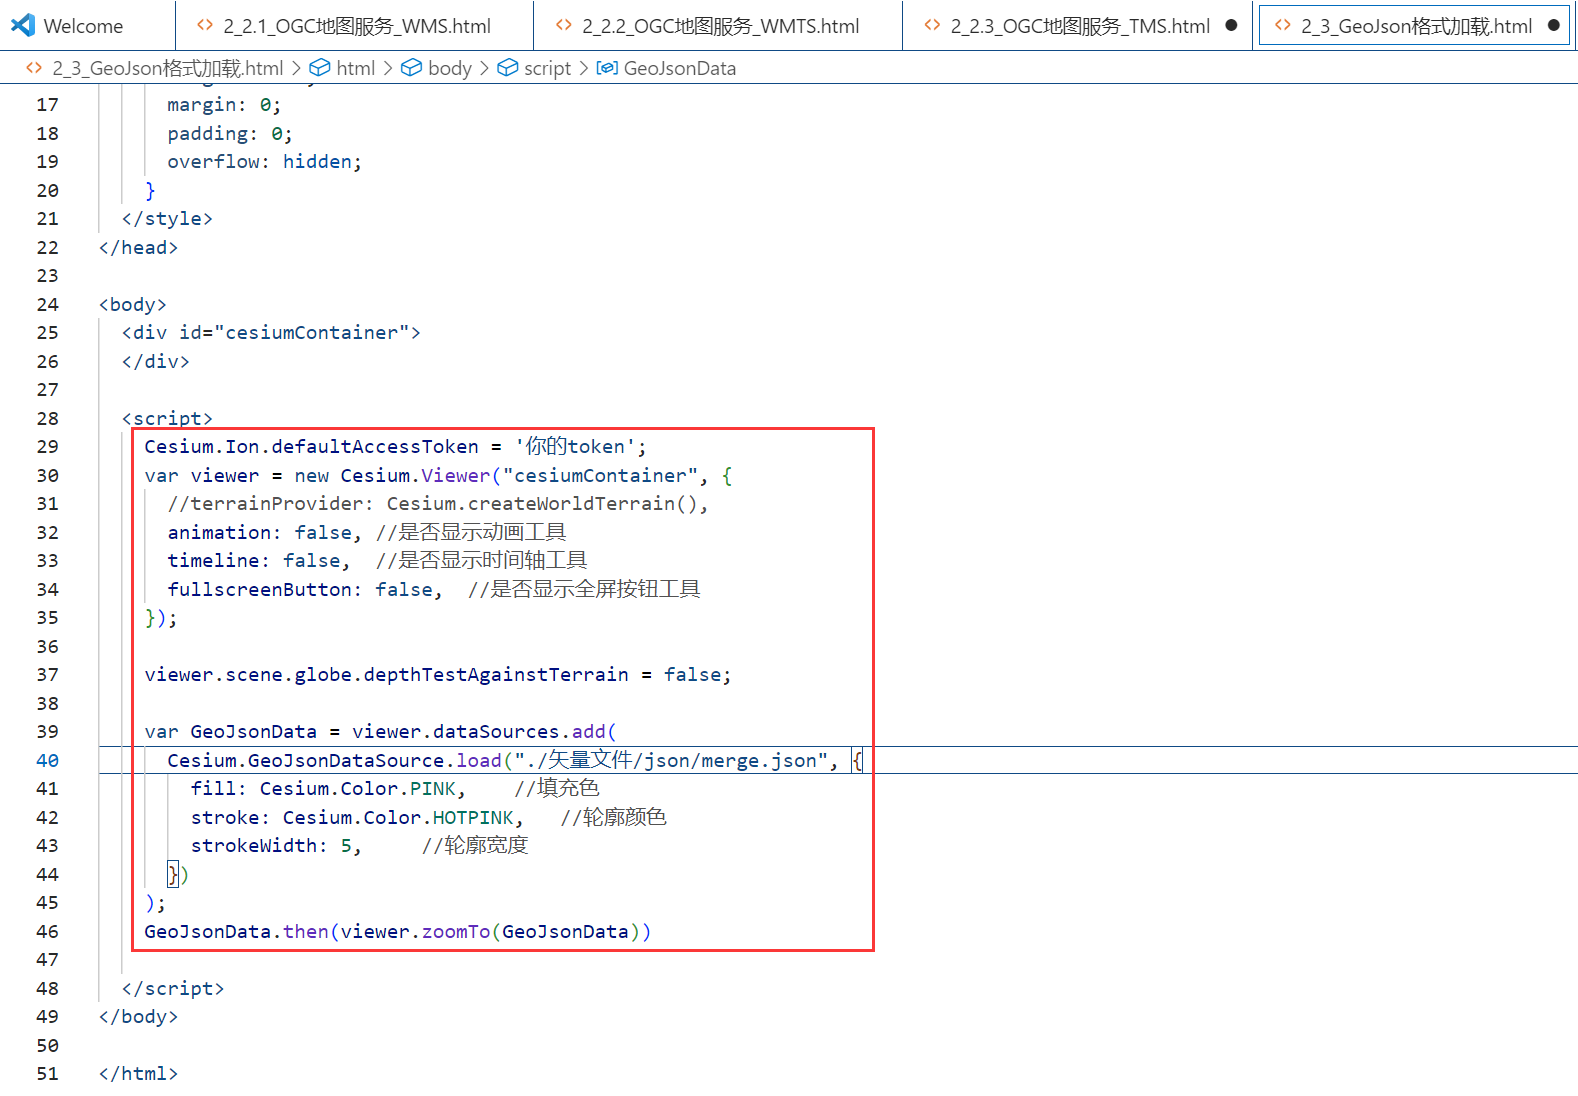
Task: Click the html breadcrumb segment
Action: point(356,68)
